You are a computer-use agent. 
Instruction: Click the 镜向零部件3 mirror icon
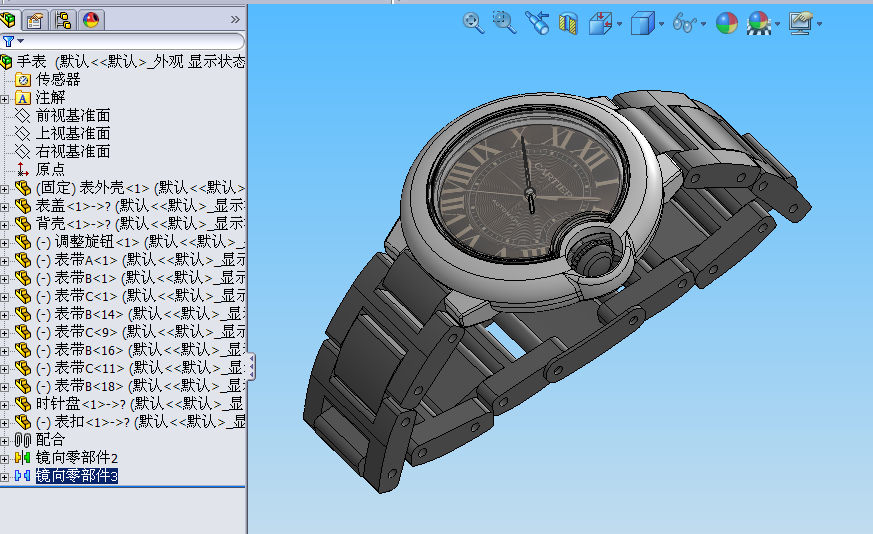coord(23,476)
